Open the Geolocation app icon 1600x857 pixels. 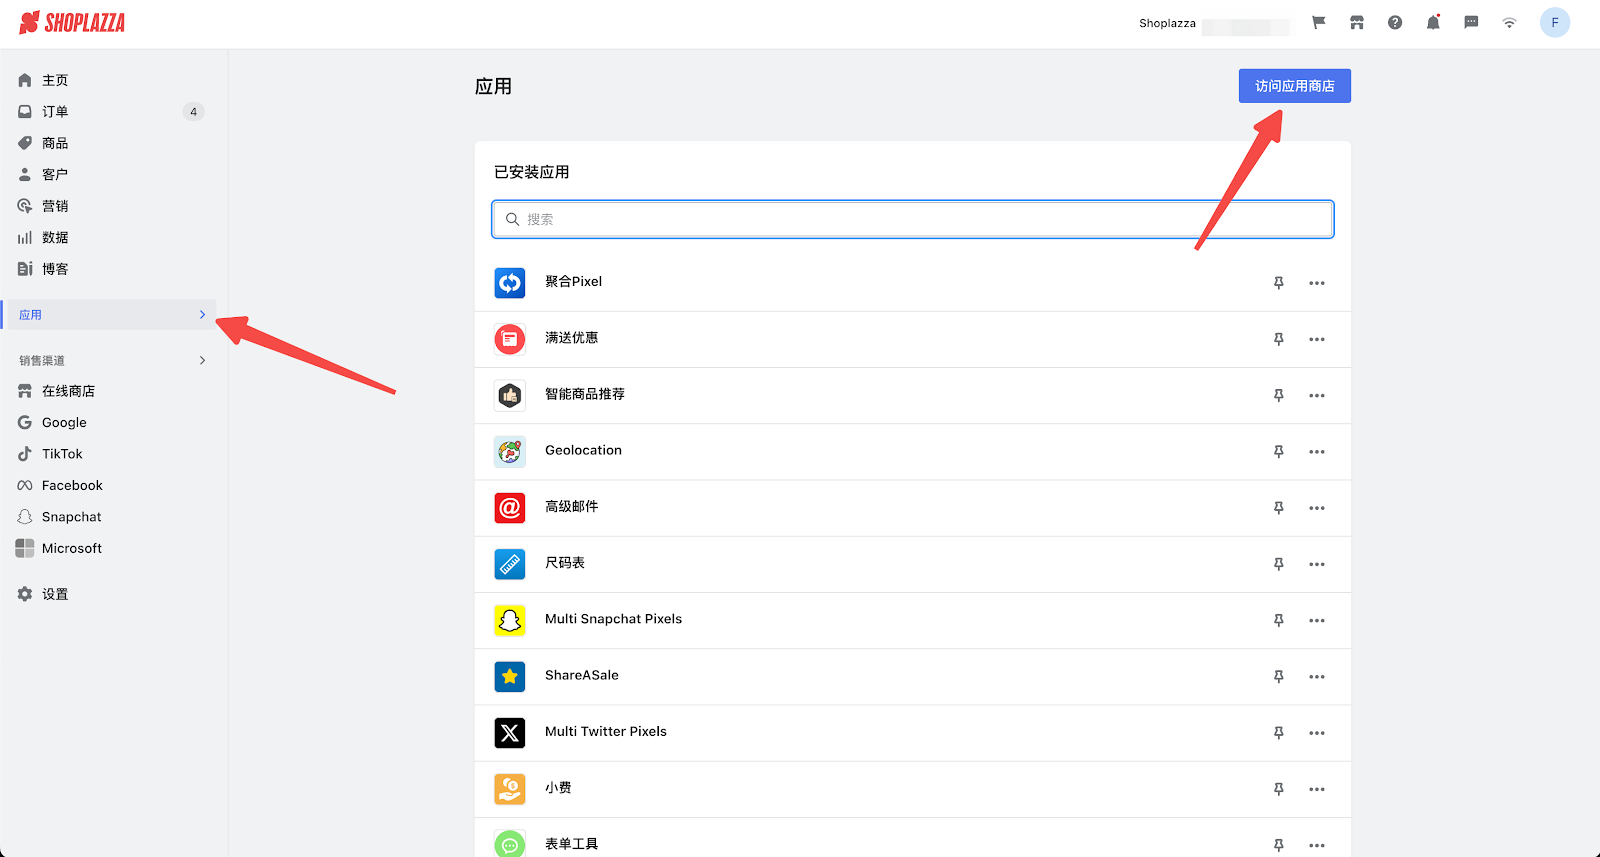pos(510,452)
